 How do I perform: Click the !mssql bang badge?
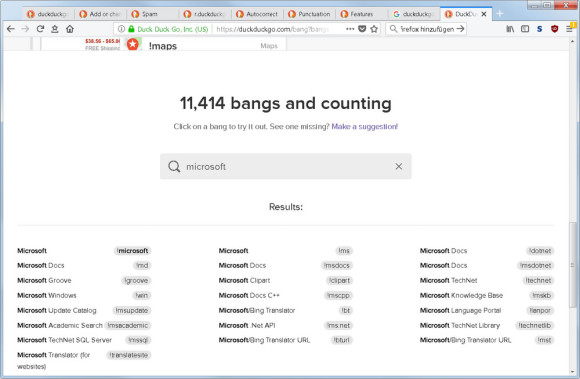point(138,340)
